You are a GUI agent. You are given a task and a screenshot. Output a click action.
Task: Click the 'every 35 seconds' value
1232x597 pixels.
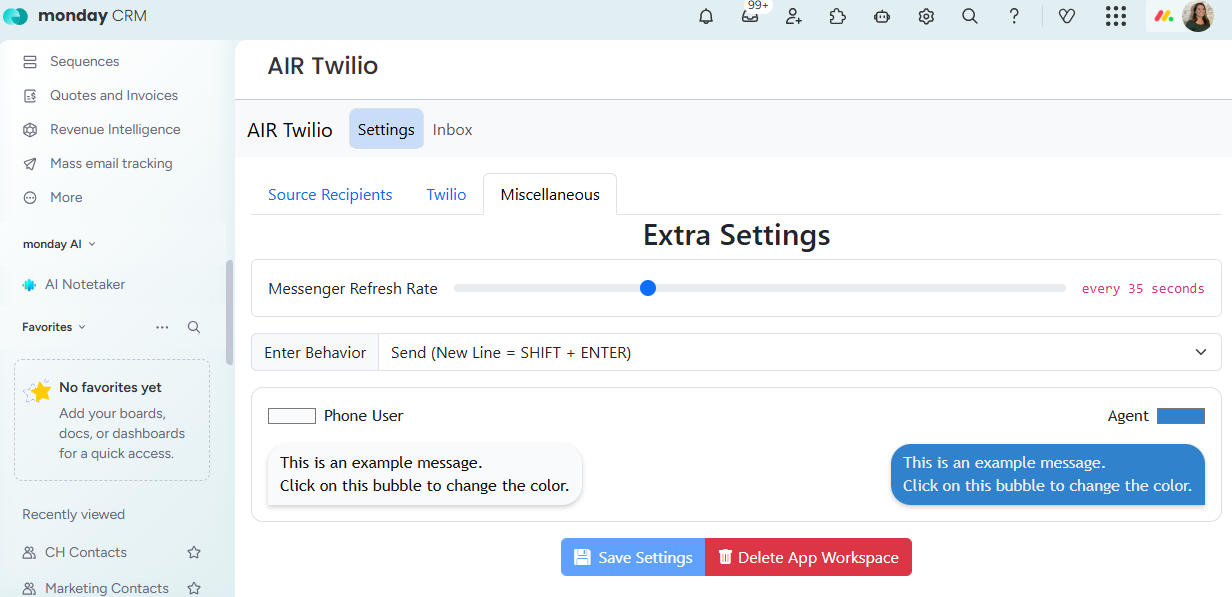tap(1143, 289)
